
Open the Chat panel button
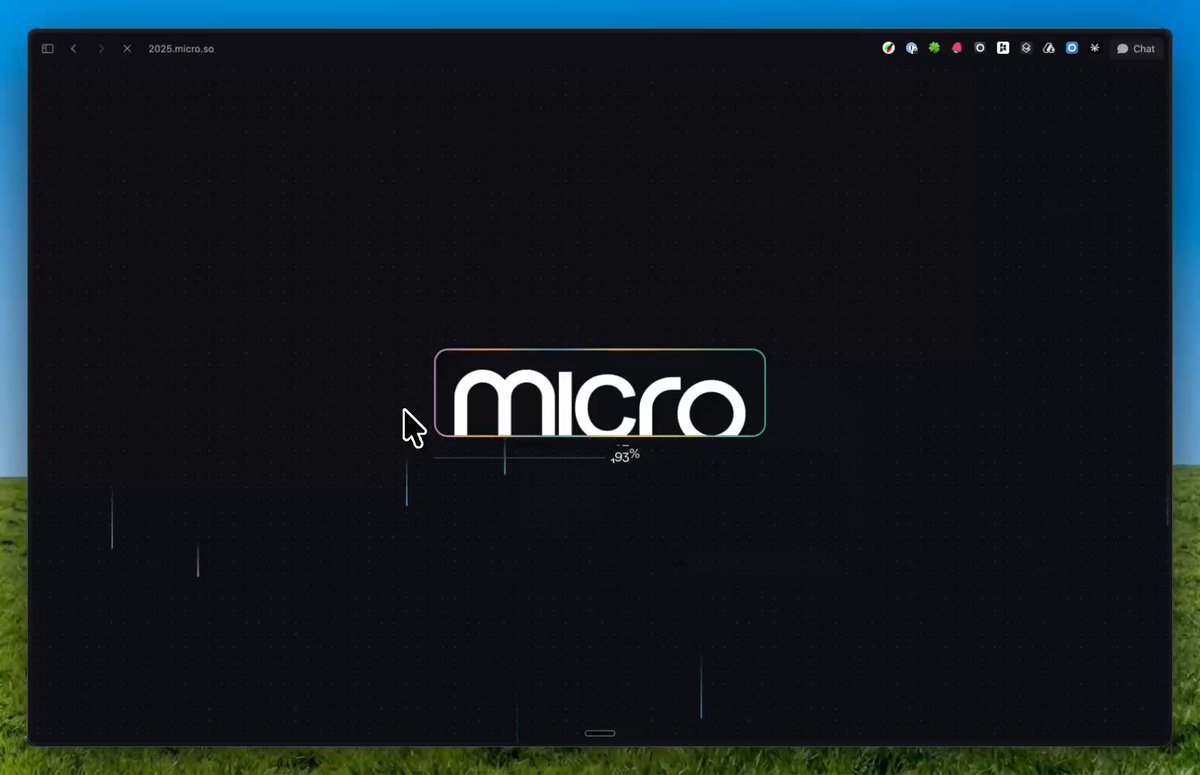pos(1136,48)
